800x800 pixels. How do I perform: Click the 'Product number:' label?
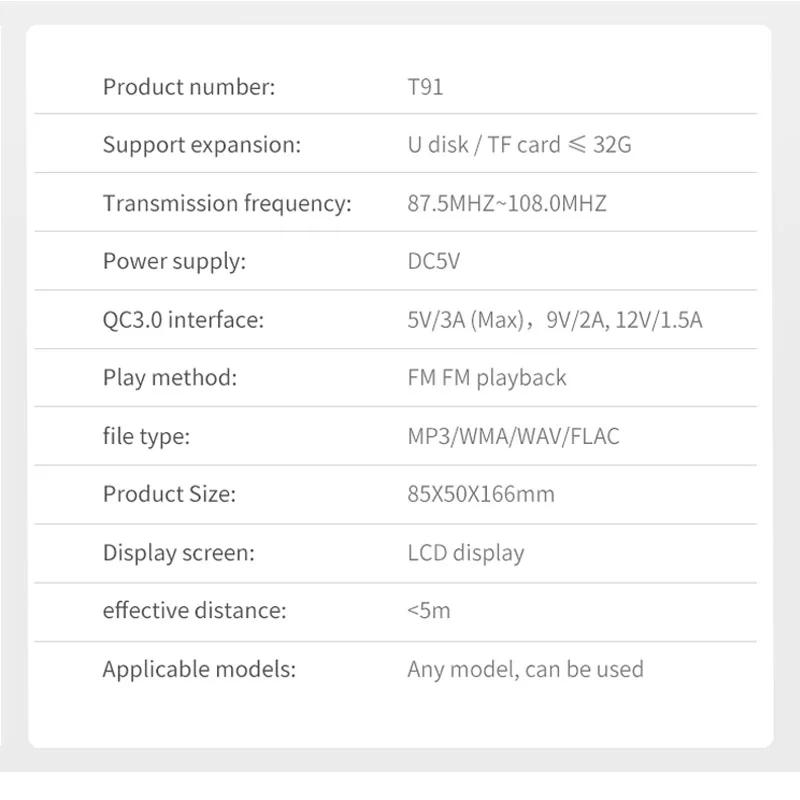tap(188, 87)
